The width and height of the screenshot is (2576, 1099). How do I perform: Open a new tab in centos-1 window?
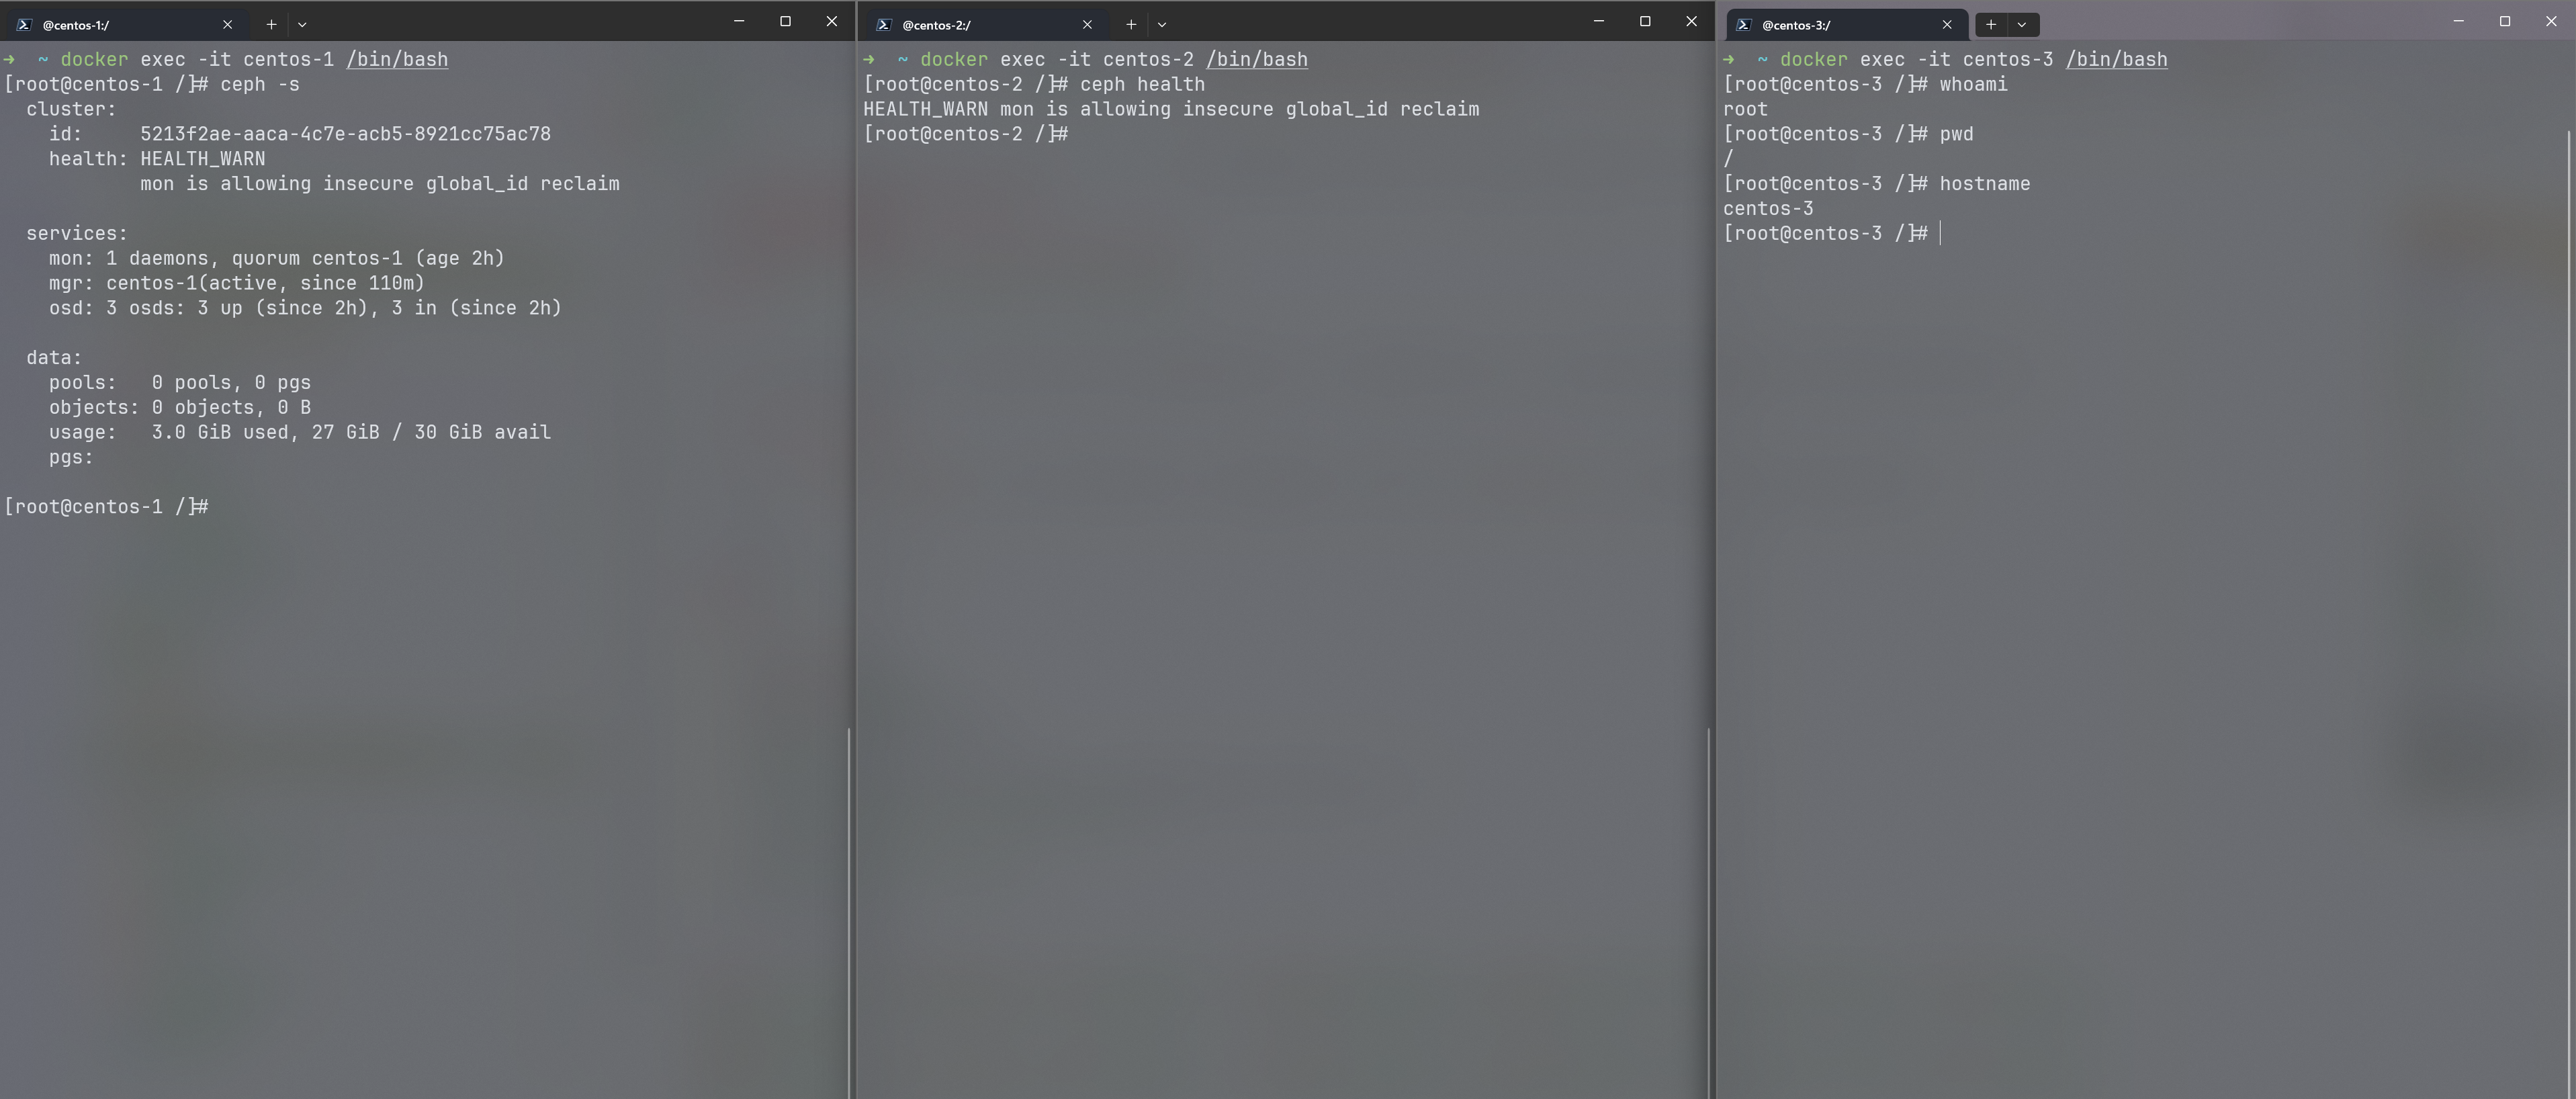(271, 24)
